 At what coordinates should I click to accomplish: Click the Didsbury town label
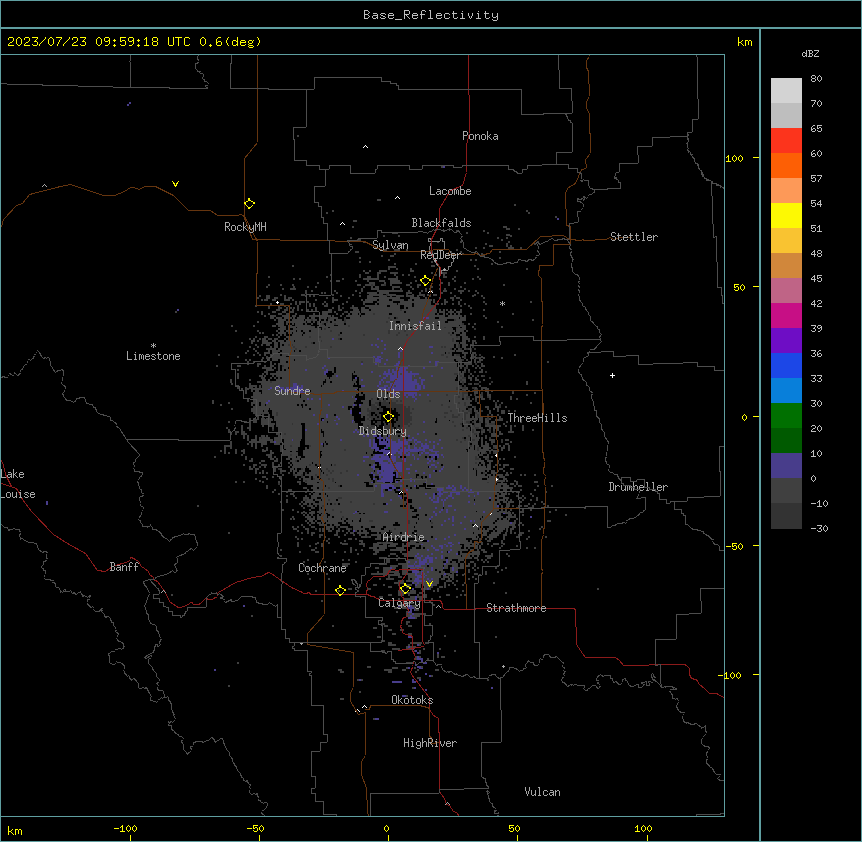pos(383,431)
